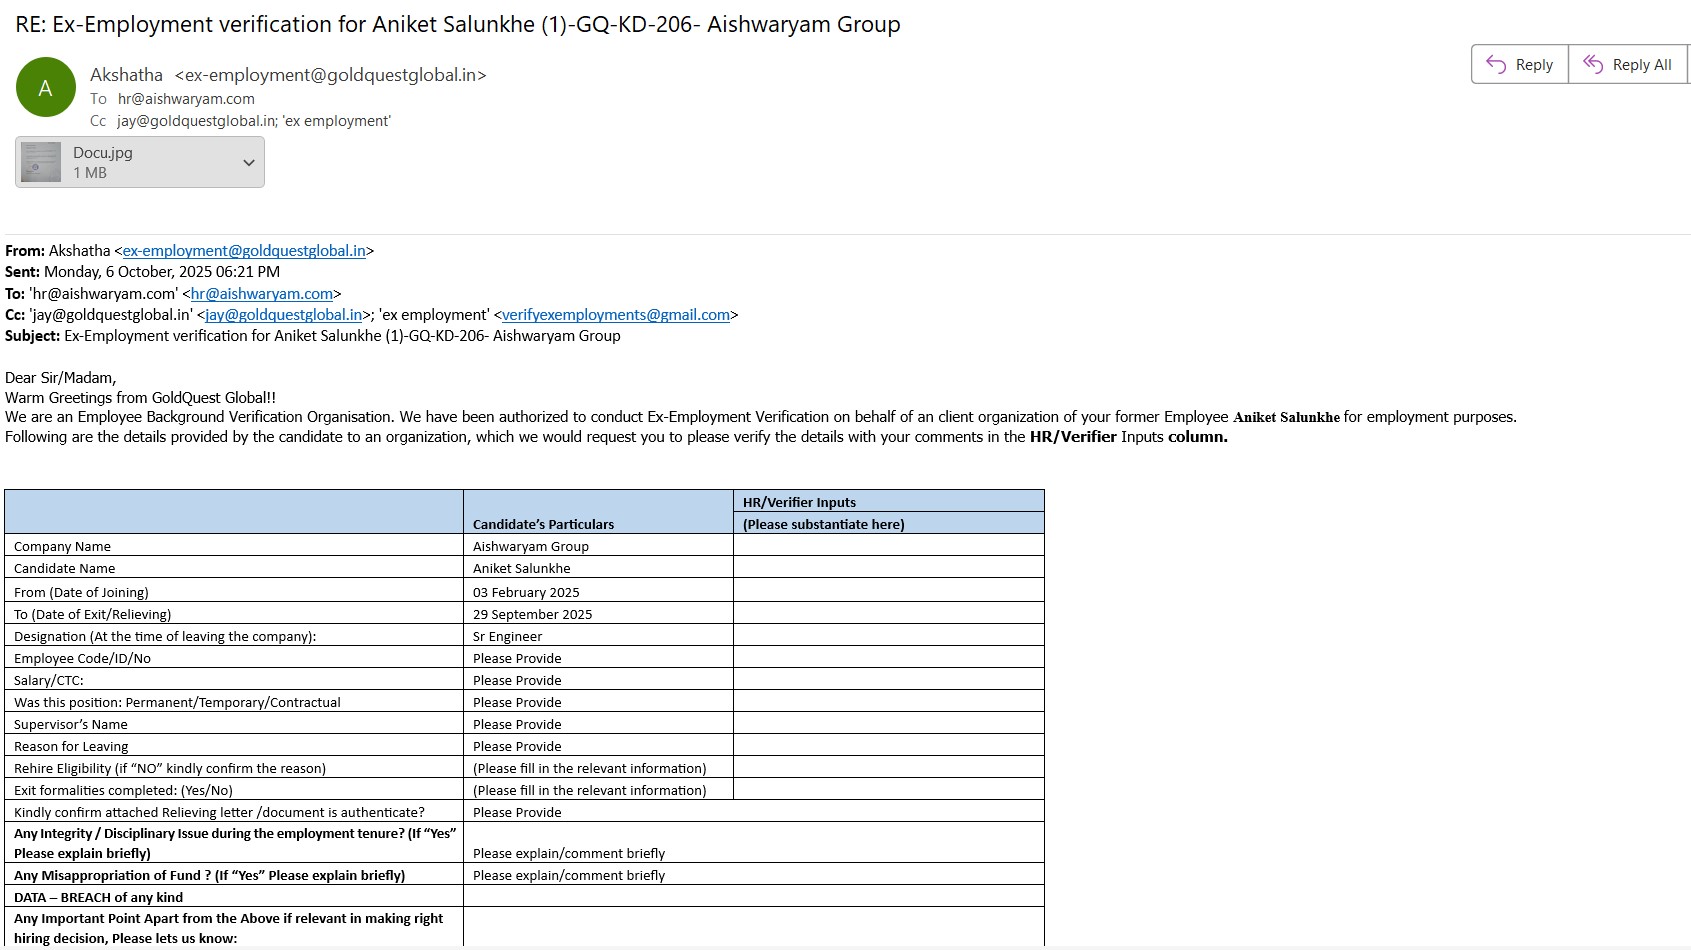Click 'Please explain/comment briefly' in the Integrity row
The image size is (1691, 950).
[x=569, y=854]
